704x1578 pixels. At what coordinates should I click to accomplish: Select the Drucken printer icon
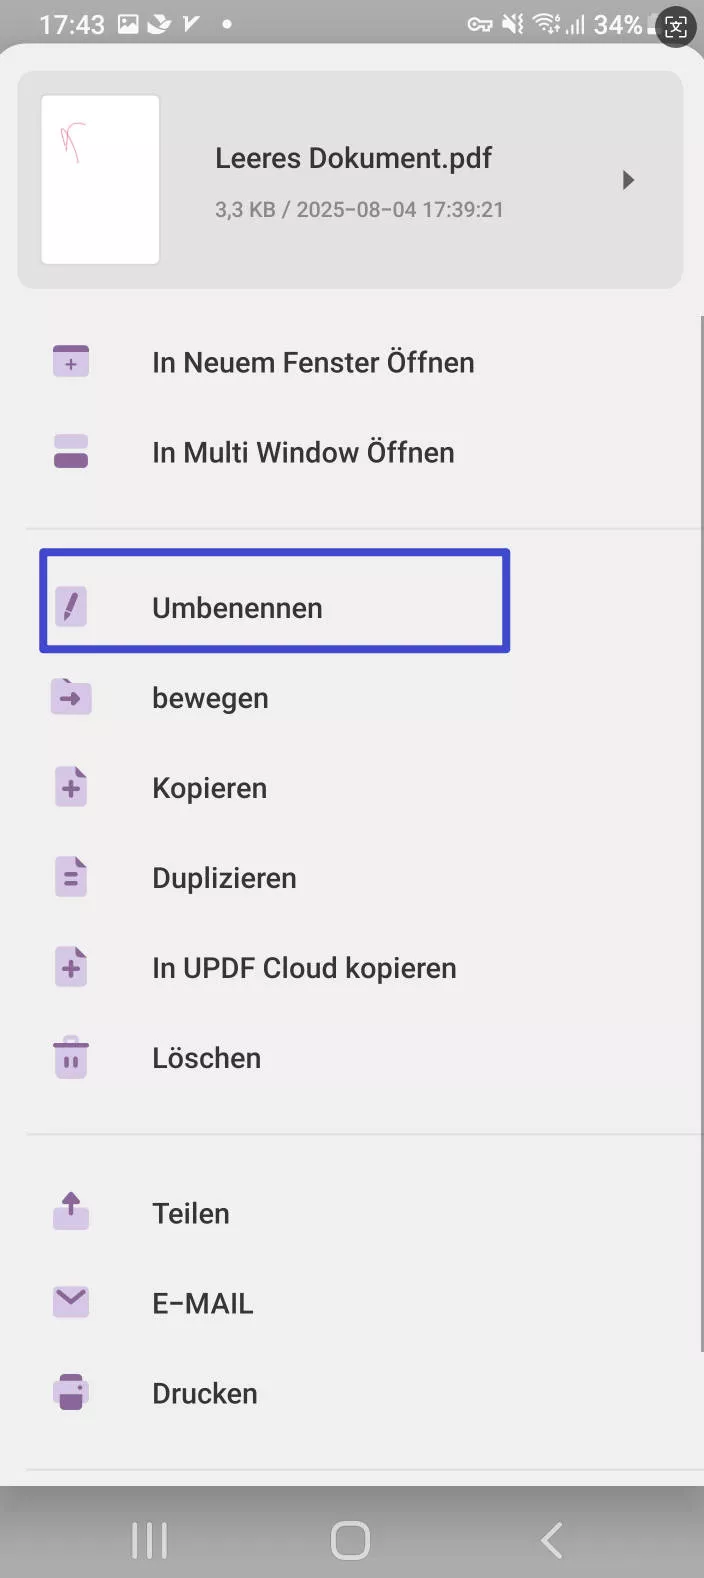tap(70, 1392)
